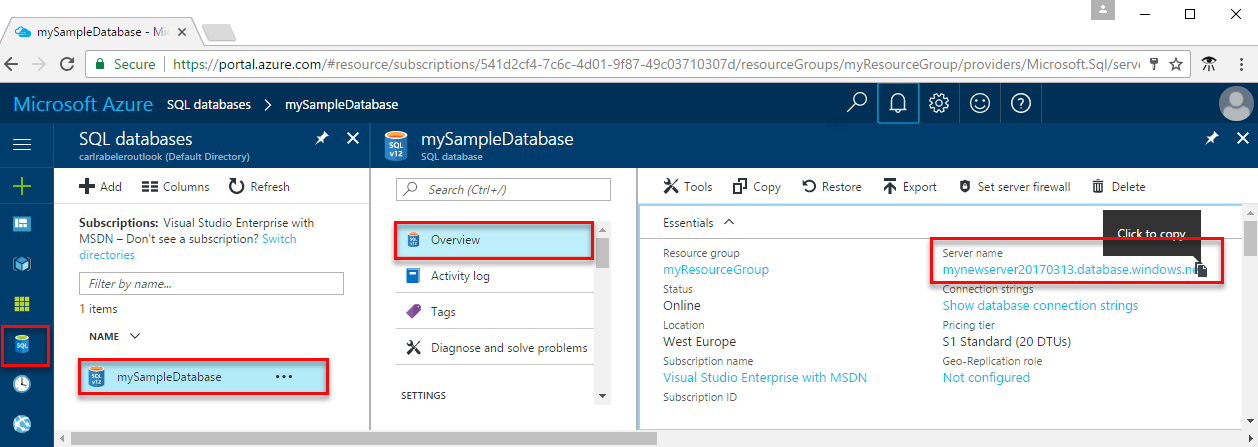Click the search magnifier in header
Image resolution: width=1258 pixels, height=447 pixels.
pyautogui.click(x=856, y=104)
